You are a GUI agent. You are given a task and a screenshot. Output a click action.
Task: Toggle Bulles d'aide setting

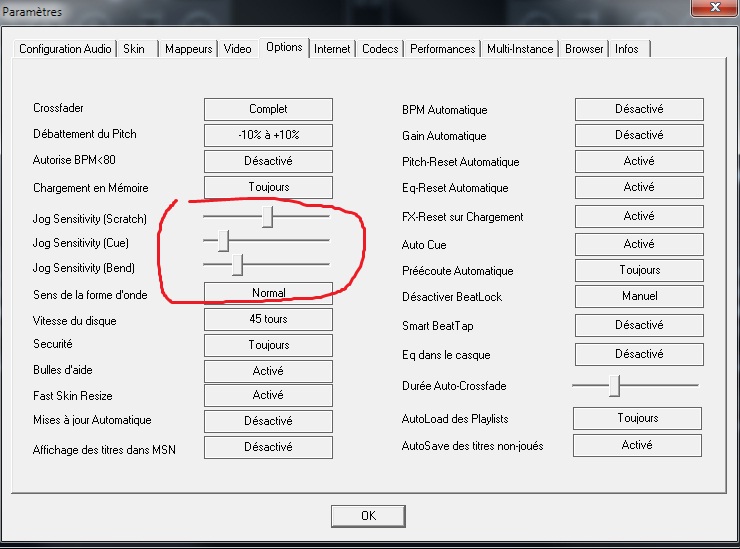[268, 371]
